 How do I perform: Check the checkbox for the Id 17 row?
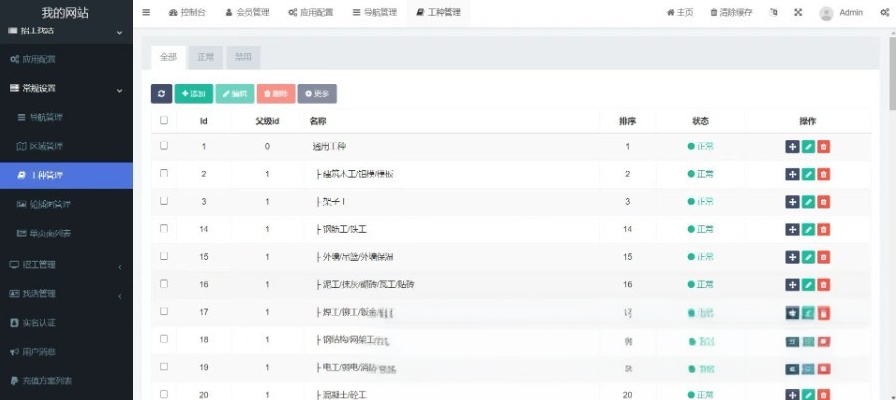point(164,311)
